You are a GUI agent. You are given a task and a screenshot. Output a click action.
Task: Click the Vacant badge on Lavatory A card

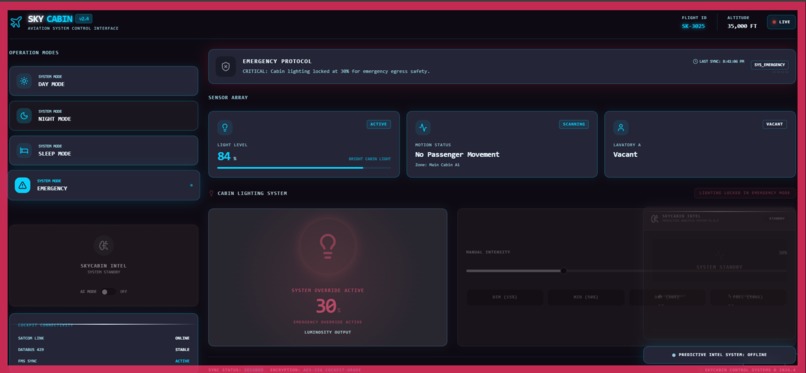[x=774, y=124]
